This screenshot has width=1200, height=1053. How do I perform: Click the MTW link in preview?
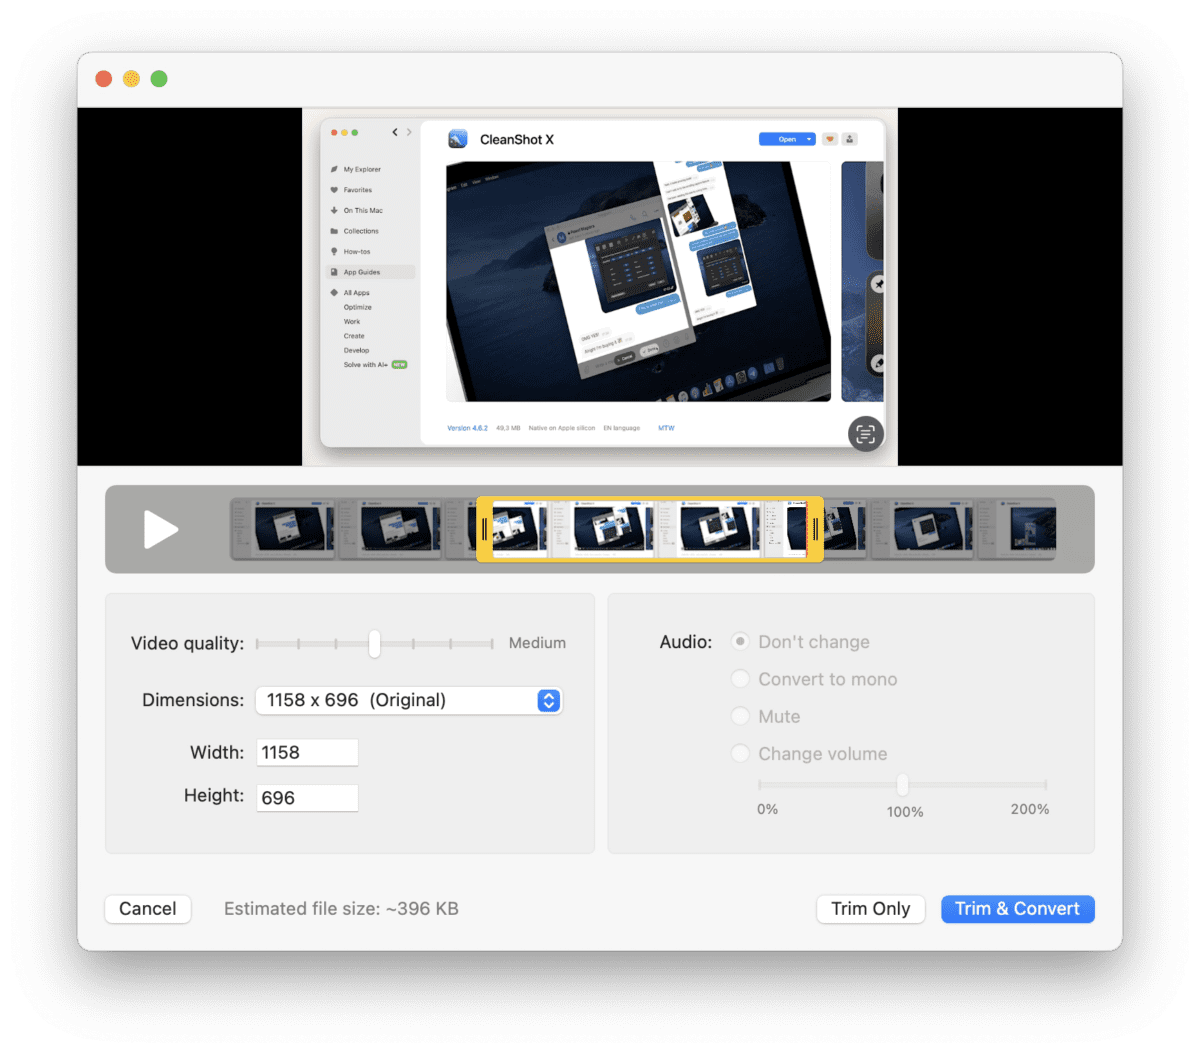coord(666,428)
